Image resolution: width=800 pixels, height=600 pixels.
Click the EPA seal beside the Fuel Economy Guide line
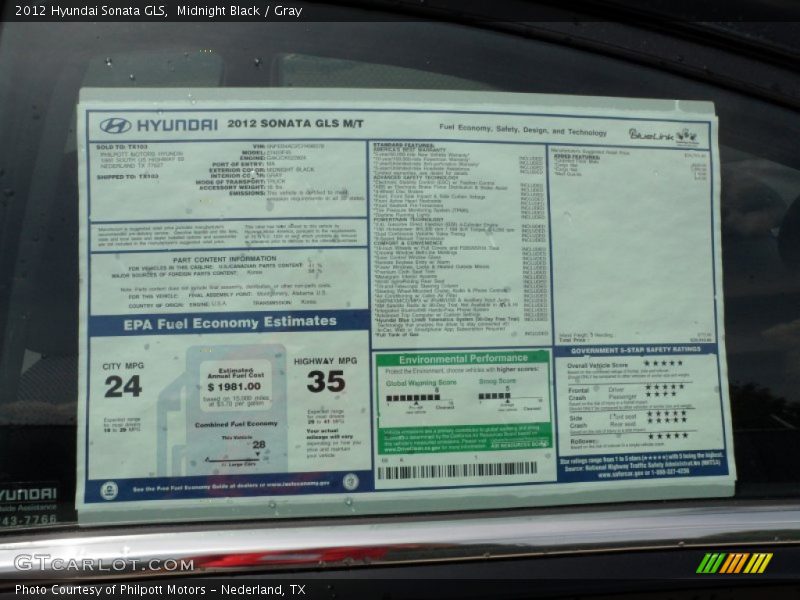[109, 491]
